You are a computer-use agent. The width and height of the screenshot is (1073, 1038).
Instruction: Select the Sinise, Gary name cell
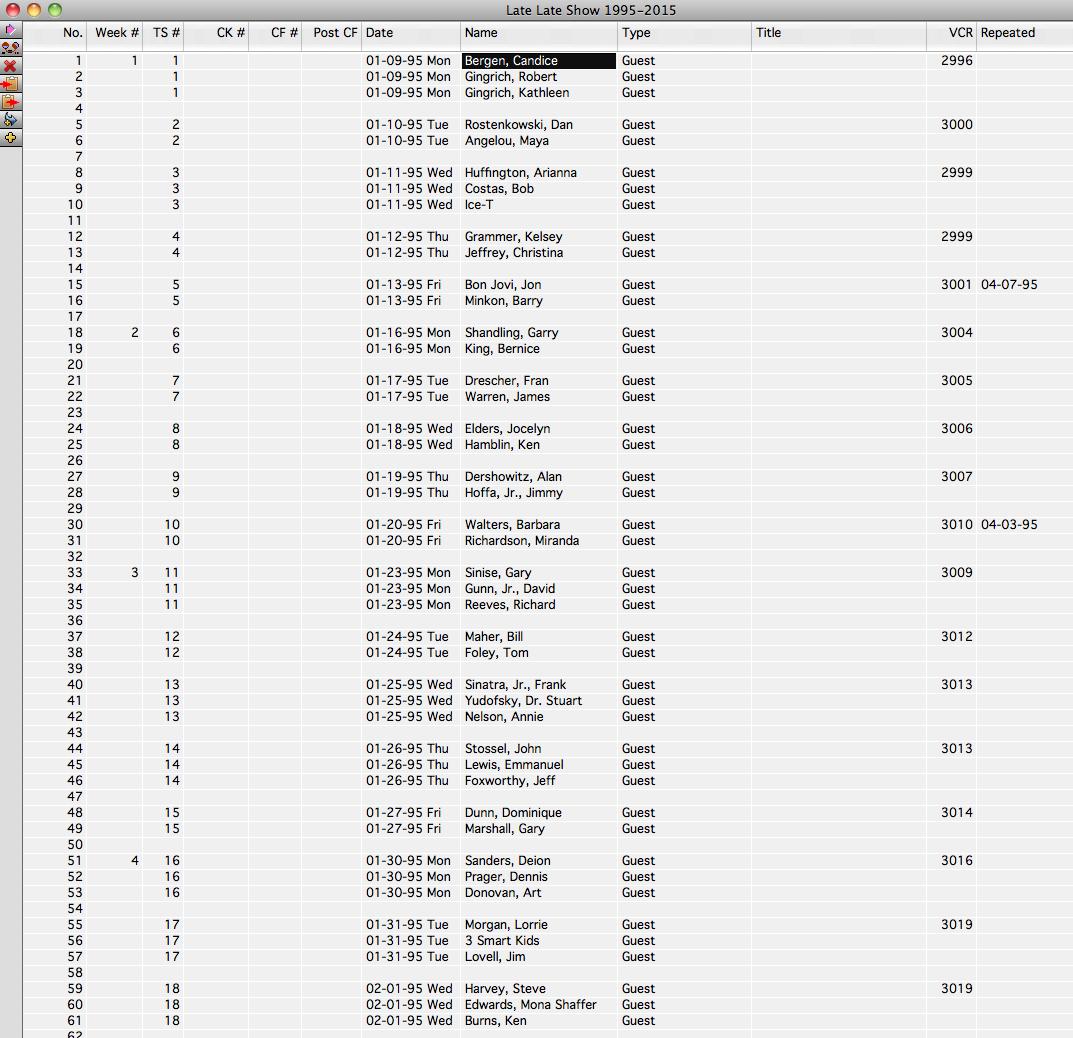(539, 573)
